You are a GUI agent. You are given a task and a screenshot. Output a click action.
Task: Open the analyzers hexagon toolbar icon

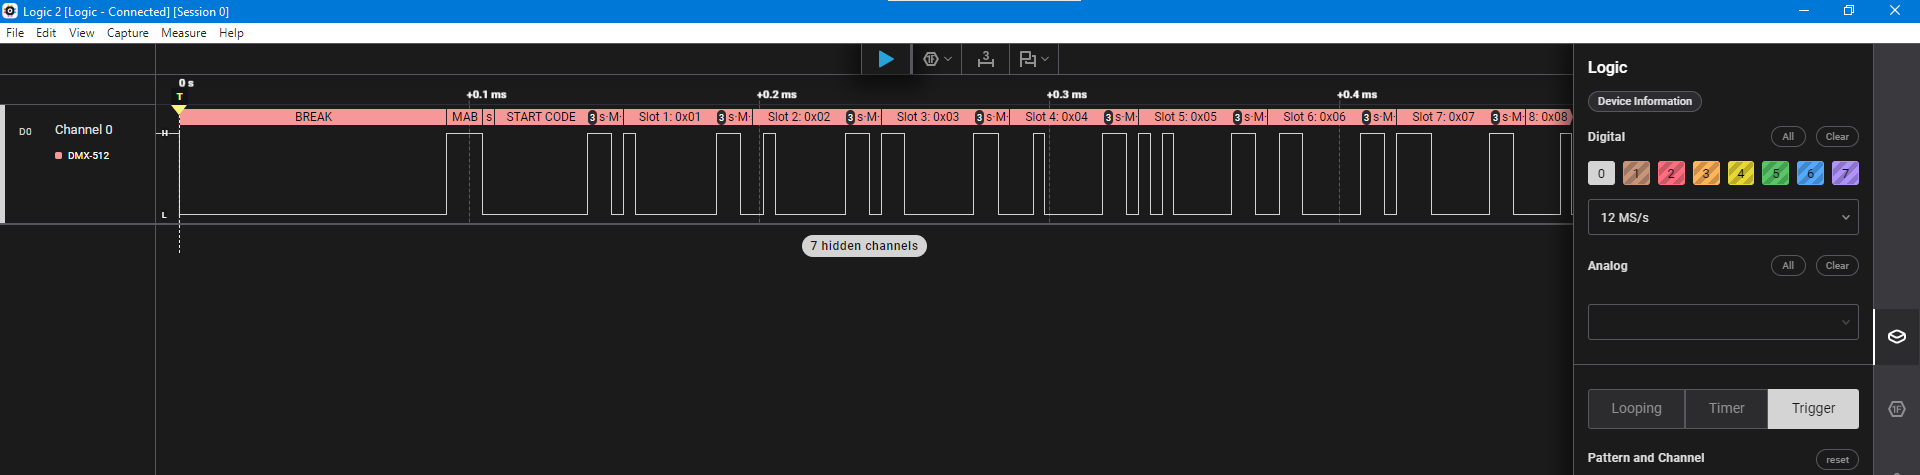(x=931, y=59)
